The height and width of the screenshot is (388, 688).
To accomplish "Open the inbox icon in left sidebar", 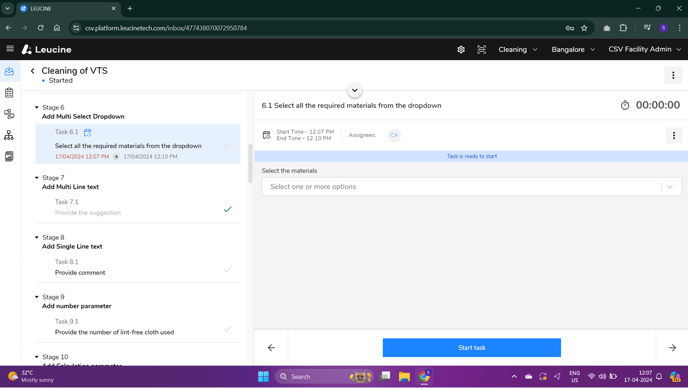I will (x=9, y=71).
